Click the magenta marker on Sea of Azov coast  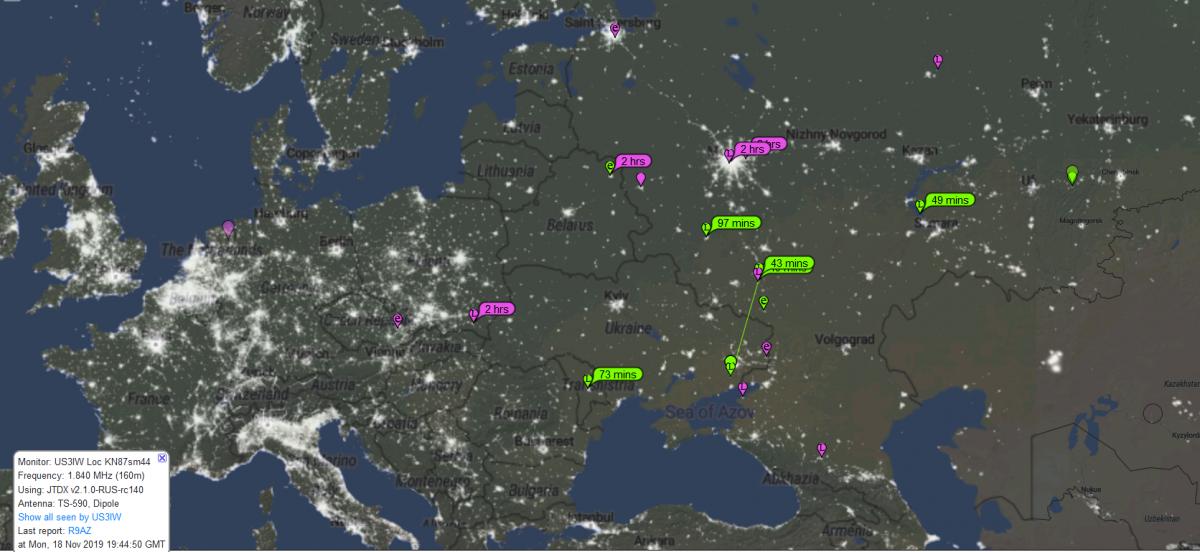coord(742,387)
